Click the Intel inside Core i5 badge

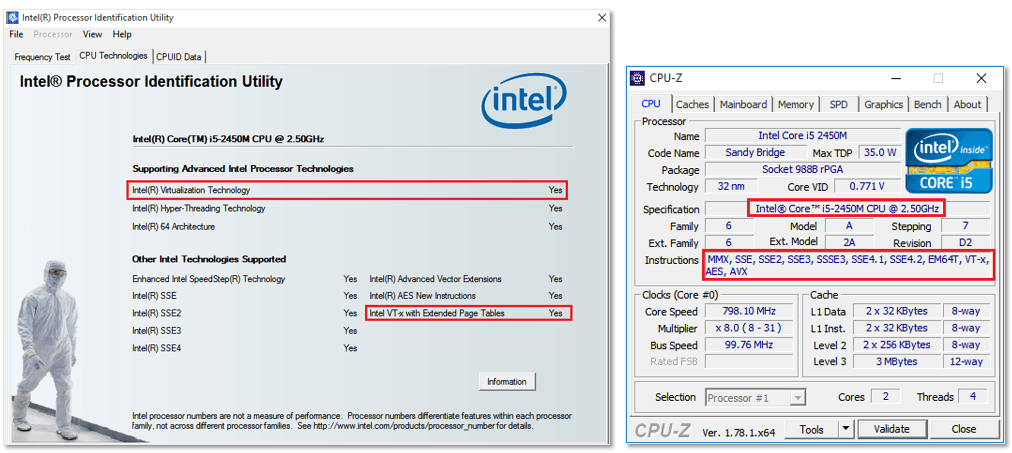948,160
